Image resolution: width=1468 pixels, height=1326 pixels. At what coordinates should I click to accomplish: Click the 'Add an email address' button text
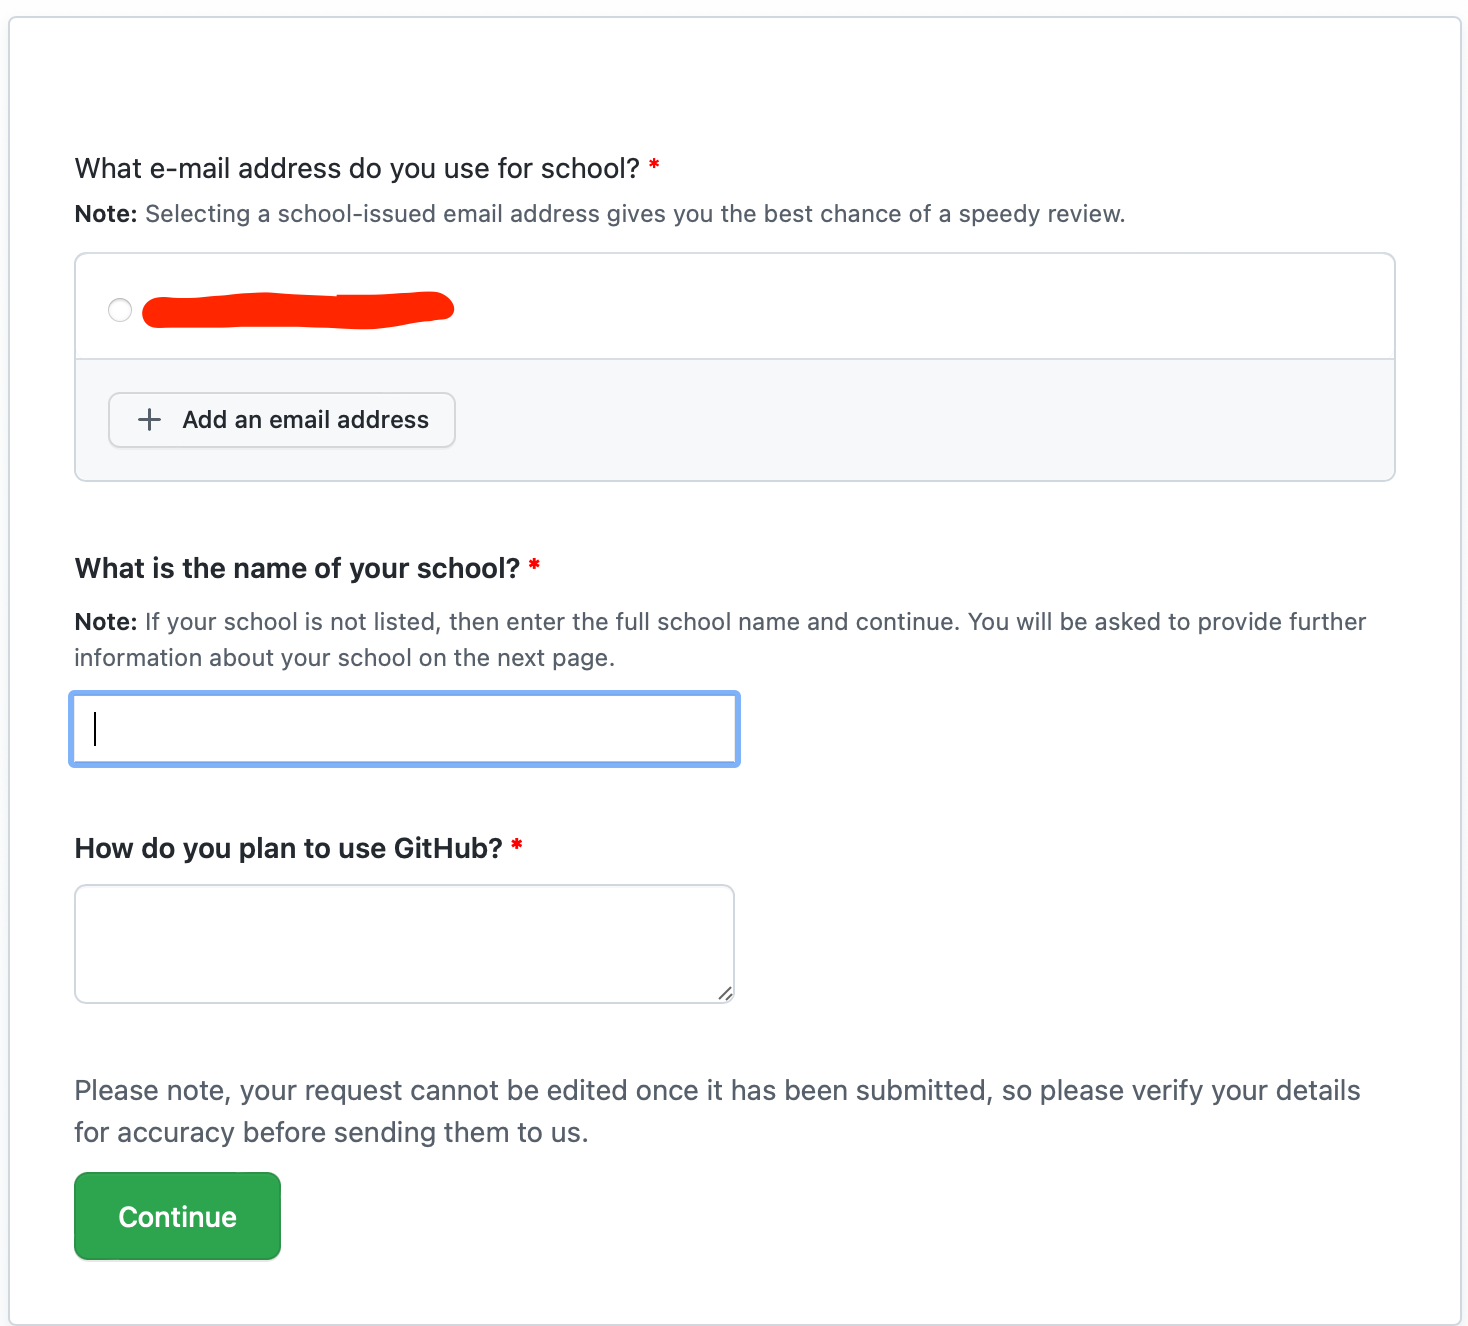(x=305, y=420)
